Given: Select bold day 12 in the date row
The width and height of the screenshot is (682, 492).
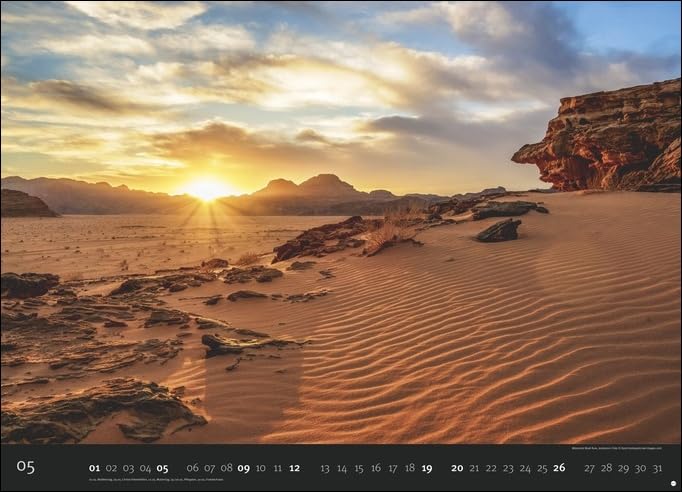Looking at the screenshot, I should [294, 468].
